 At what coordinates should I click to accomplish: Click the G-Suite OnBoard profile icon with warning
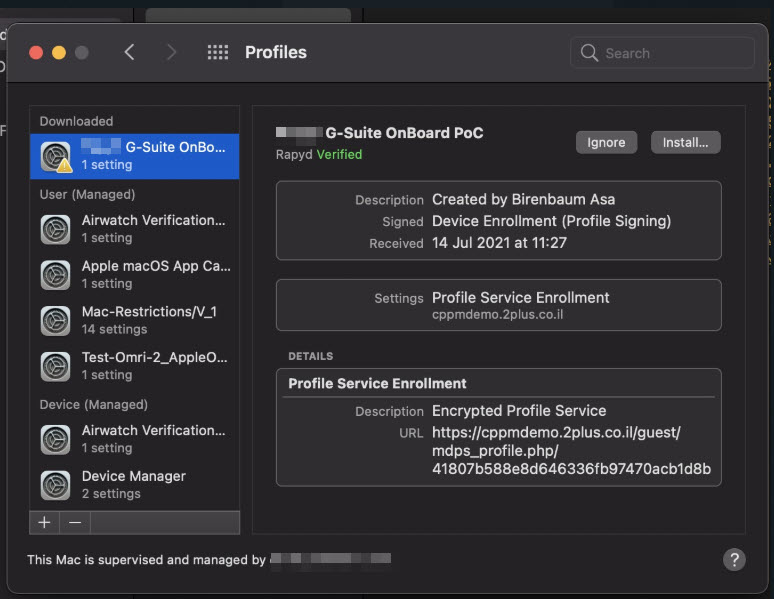(x=56, y=156)
